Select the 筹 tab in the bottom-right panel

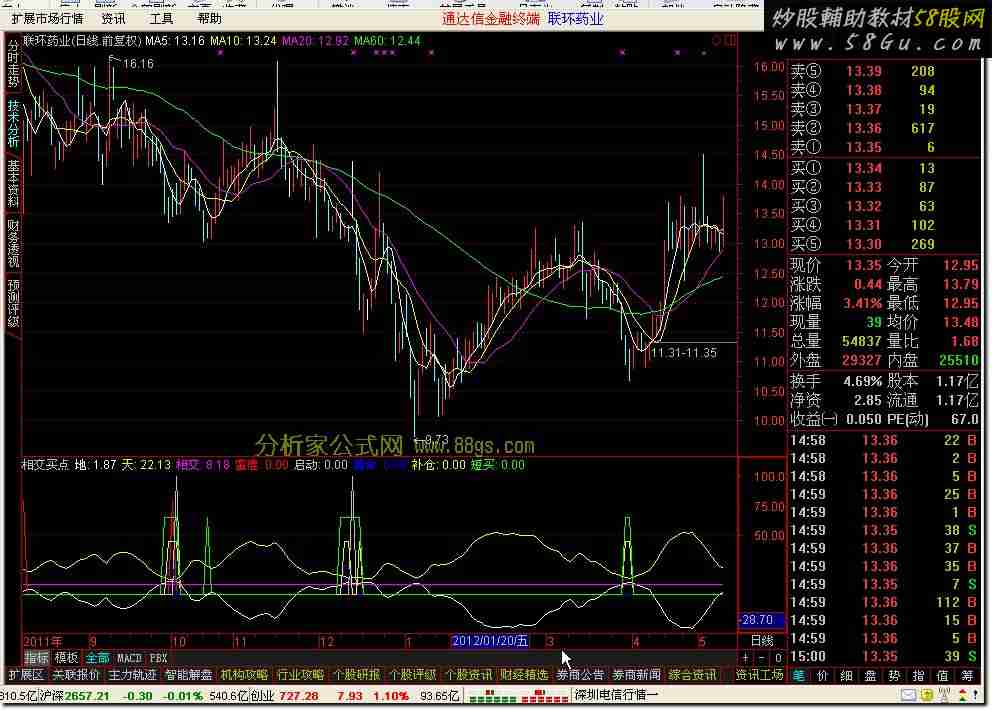968,675
